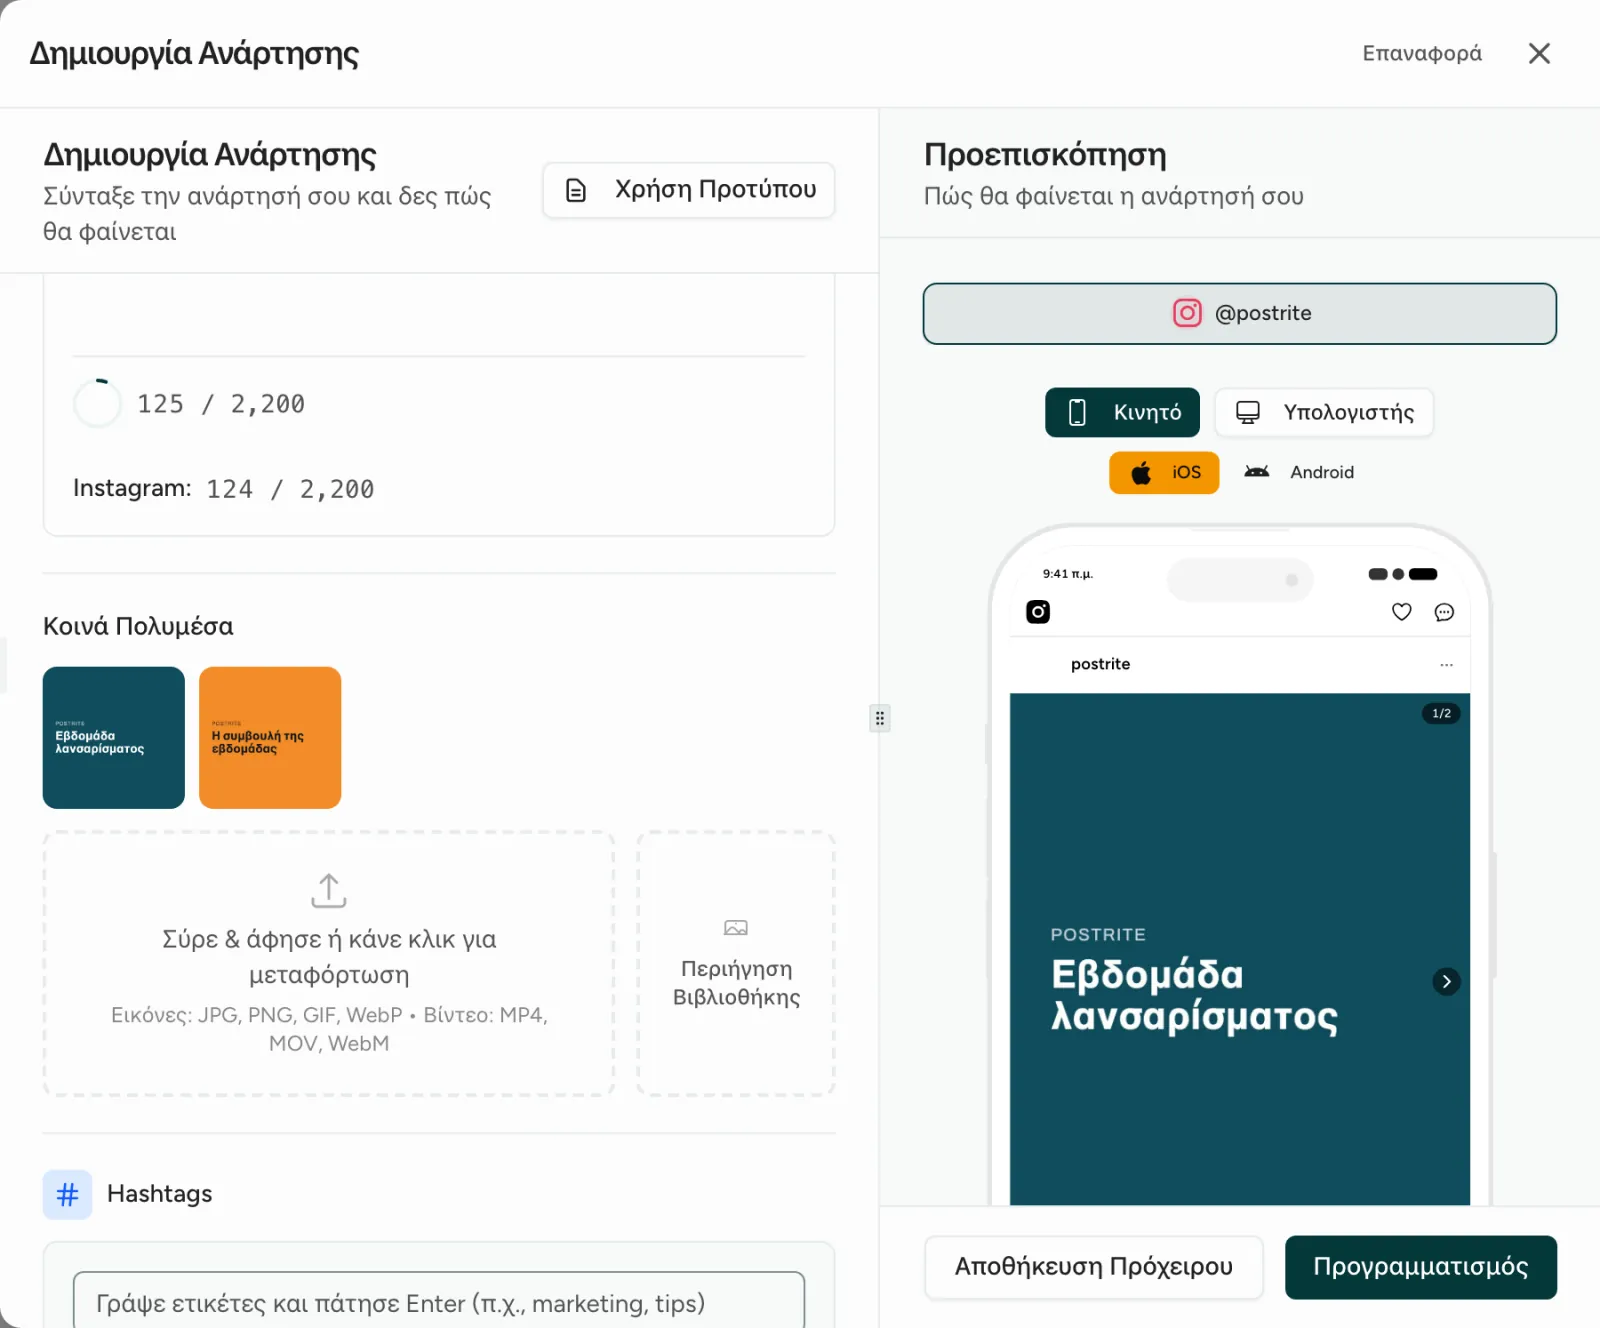The width and height of the screenshot is (1600, 1328).
Task: Focus the hashtags input field
Action: [439, 1302]
